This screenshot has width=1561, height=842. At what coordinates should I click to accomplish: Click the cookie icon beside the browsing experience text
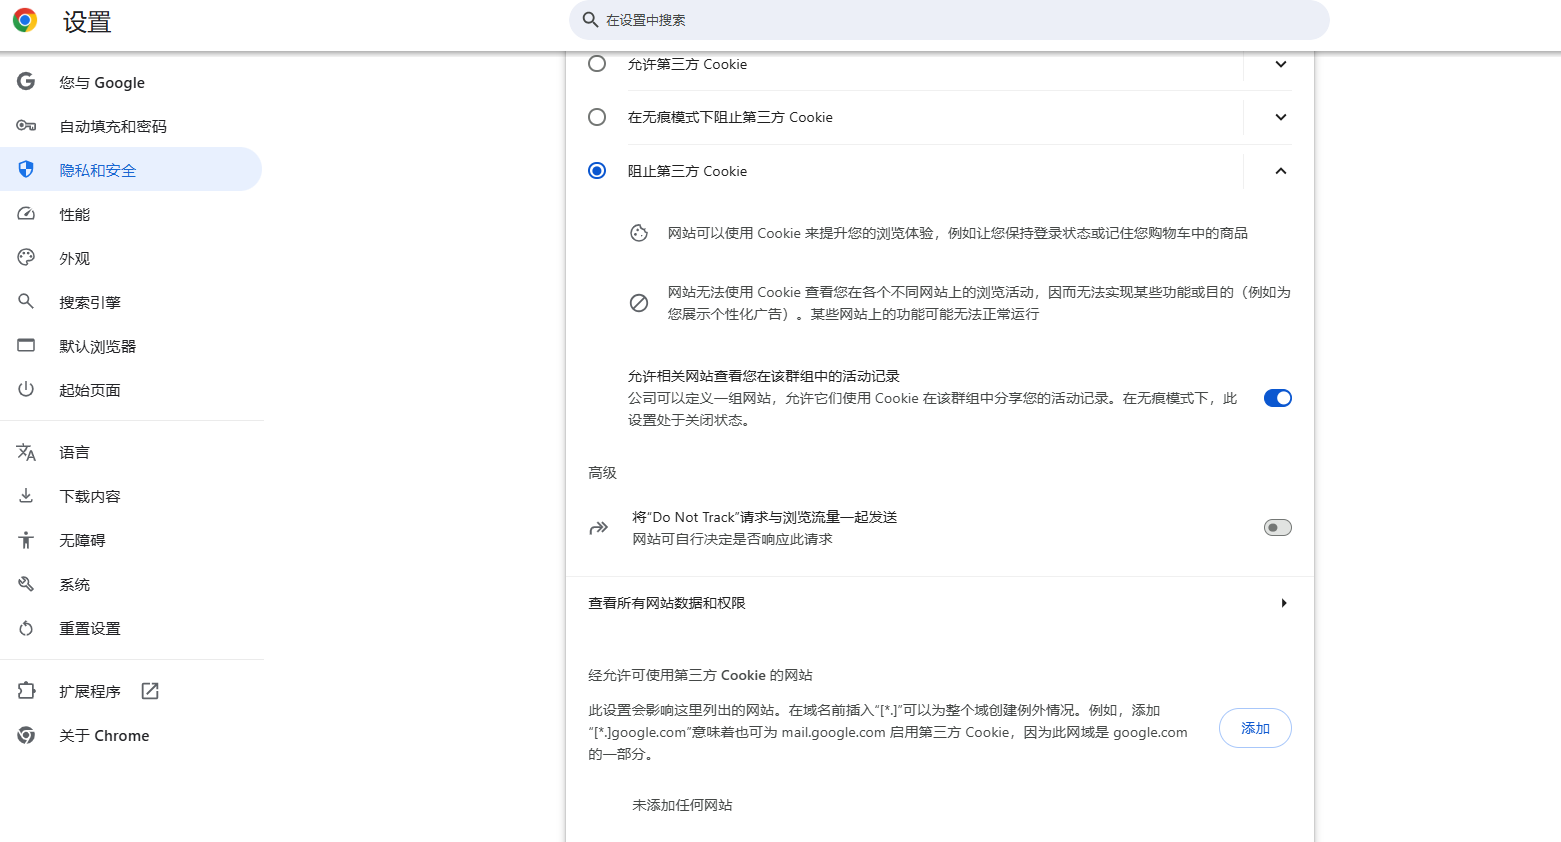(639, 233)
